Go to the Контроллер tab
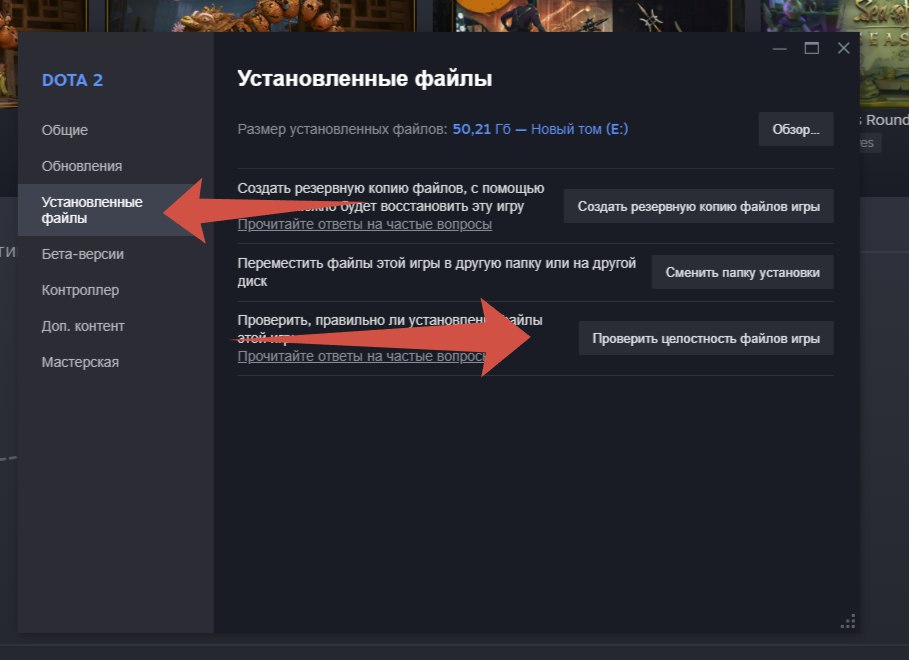The width and height of the screenshot is (909, 660). pos(80,290)
